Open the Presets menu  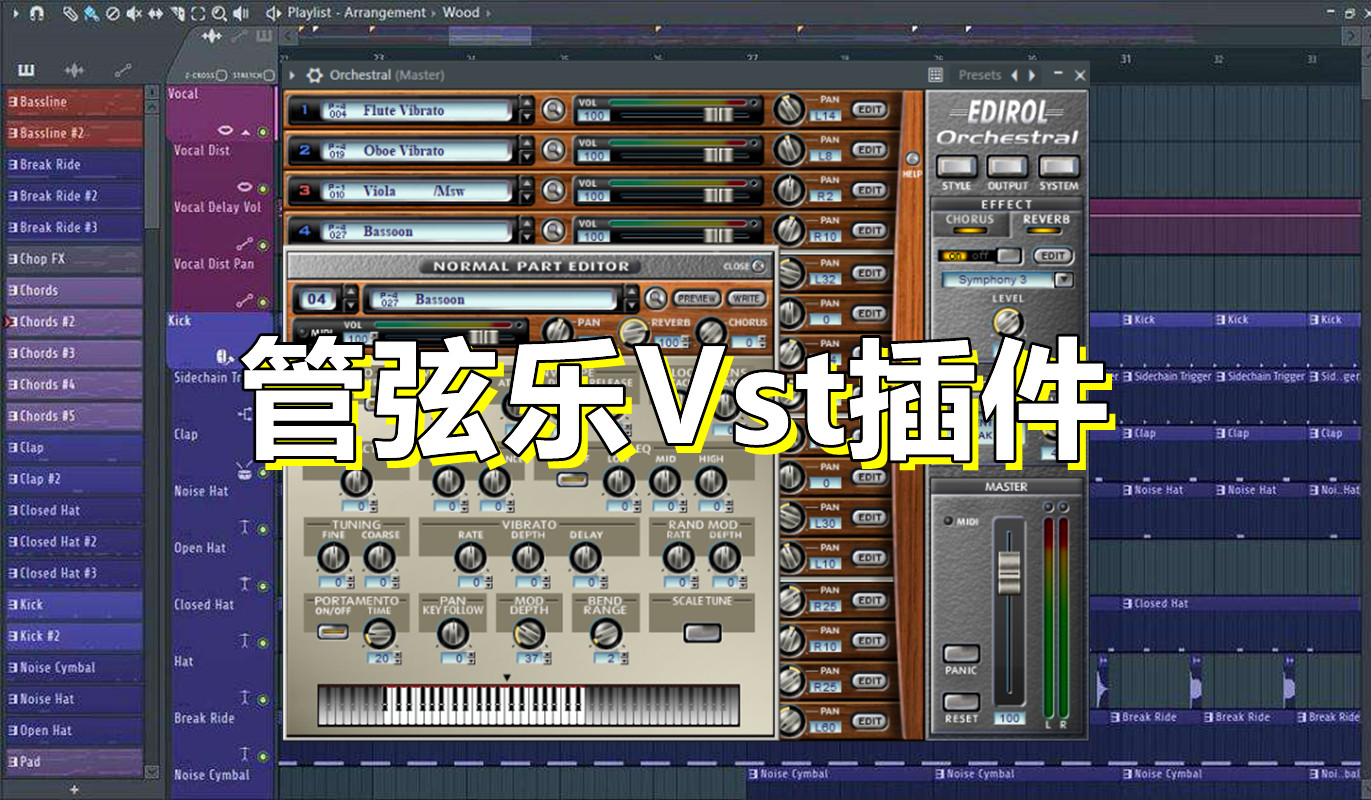coord(979,75)
